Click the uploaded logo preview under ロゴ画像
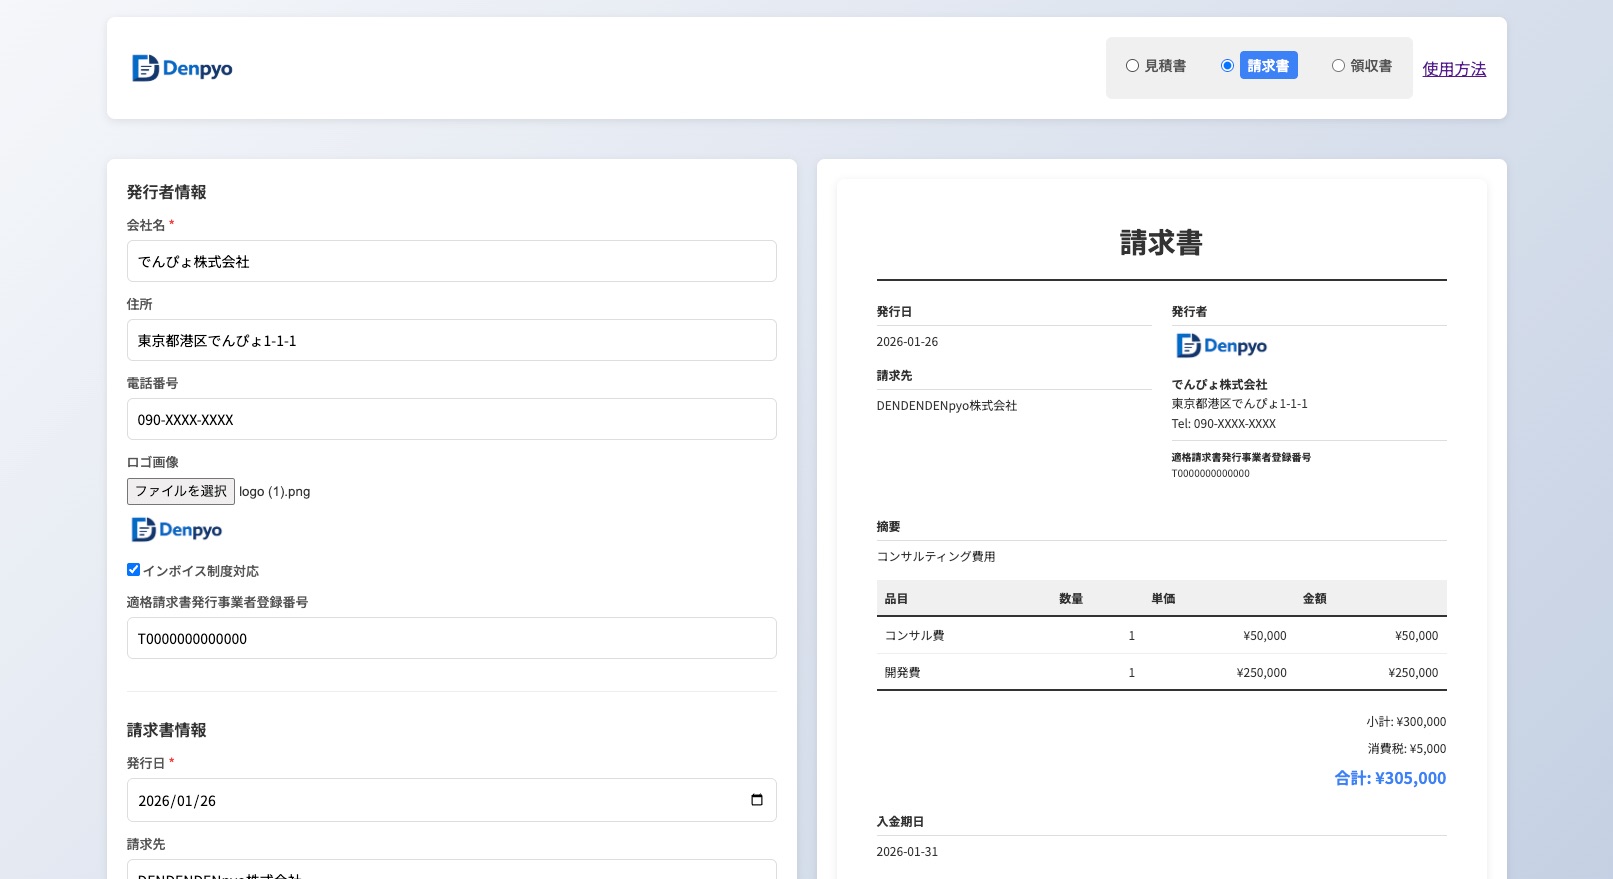Image resolution: width=1613 pixels, height=879 pixels. click(x=177, y=530)
